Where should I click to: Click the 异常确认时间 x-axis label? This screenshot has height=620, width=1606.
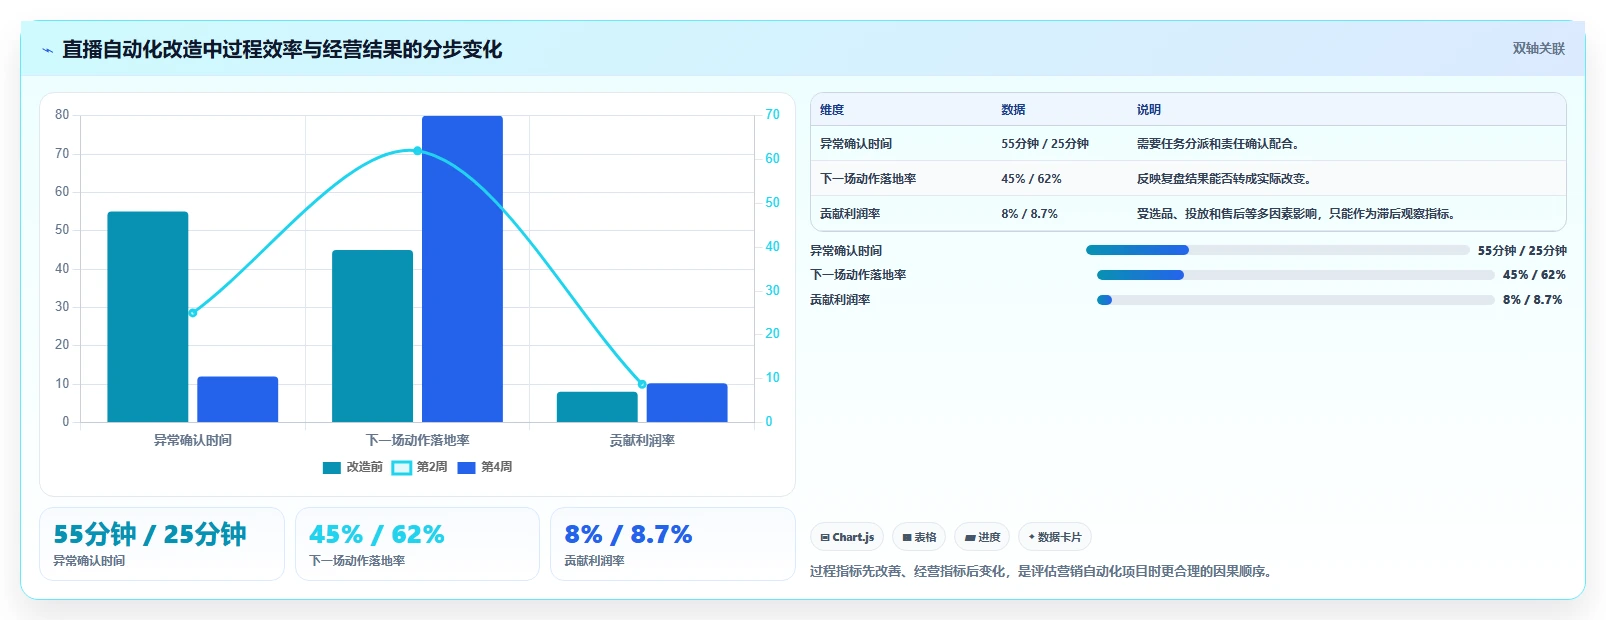click(193, 441)
